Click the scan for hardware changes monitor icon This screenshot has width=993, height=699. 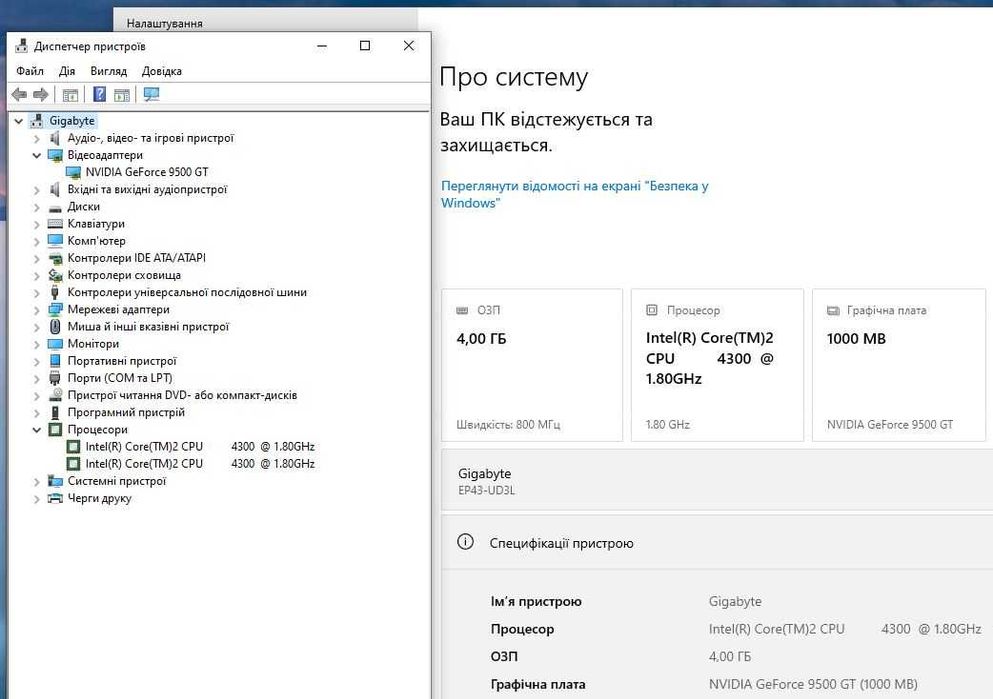pyautogui.click(x=151, y=95)
